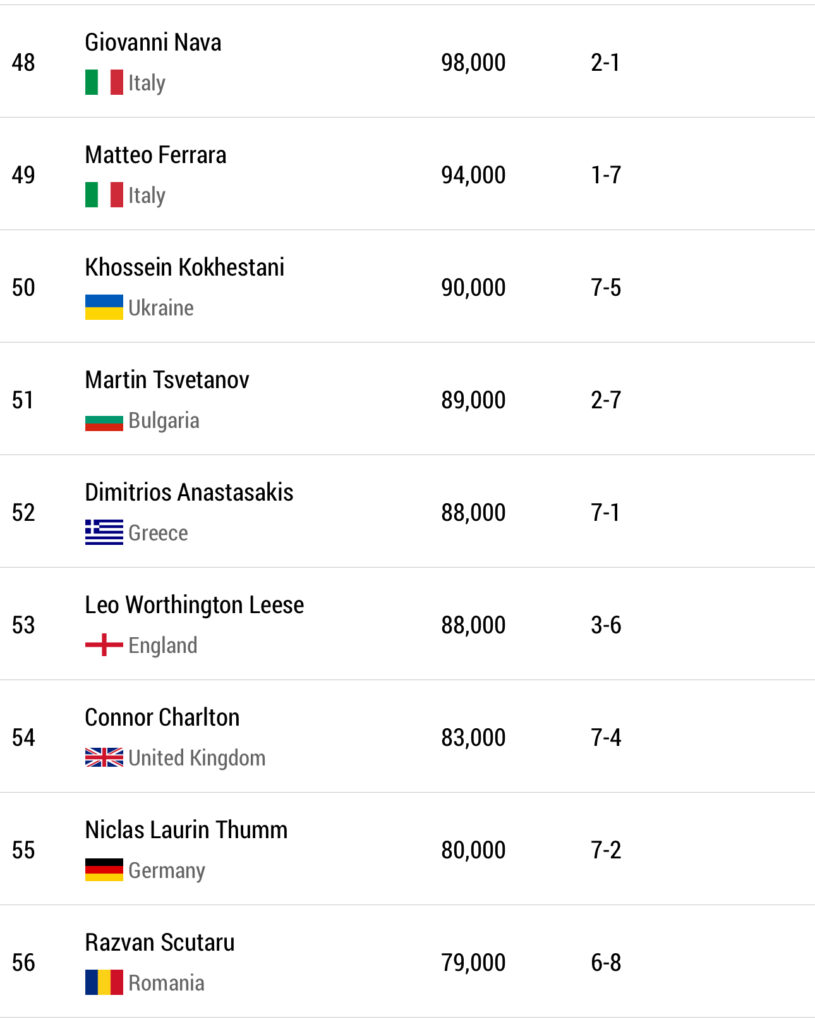815x1024 pixels.
Task: Click the Italy flag under Matteo Ferrara
Action: (104, 195)
